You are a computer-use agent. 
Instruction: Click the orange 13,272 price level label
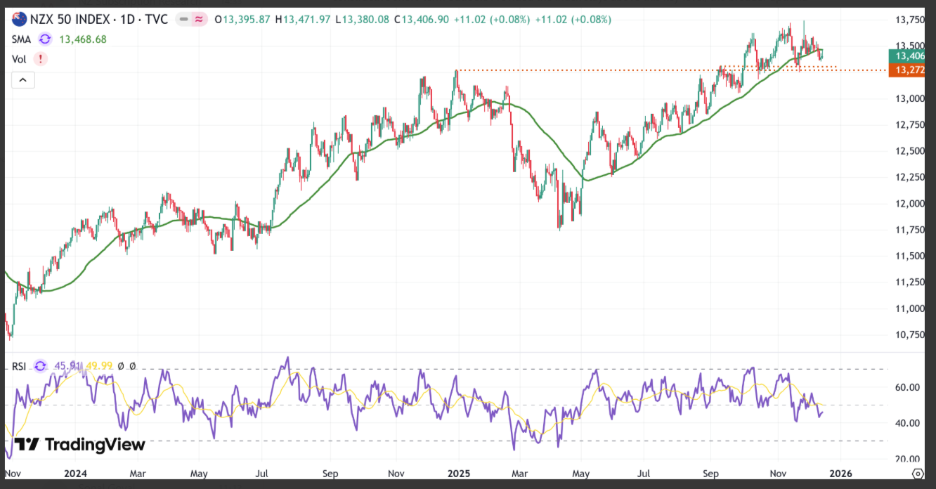click(x=907, y=70)
